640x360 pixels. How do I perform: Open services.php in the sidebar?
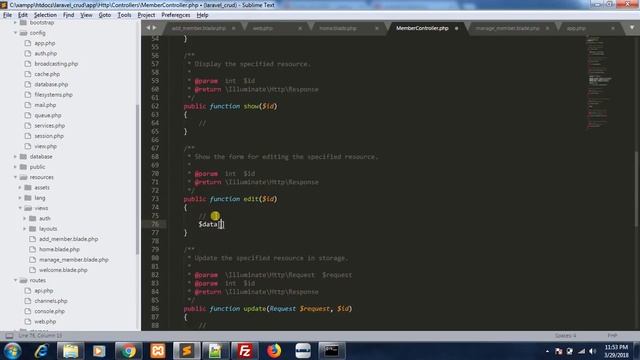coord(50,126)
